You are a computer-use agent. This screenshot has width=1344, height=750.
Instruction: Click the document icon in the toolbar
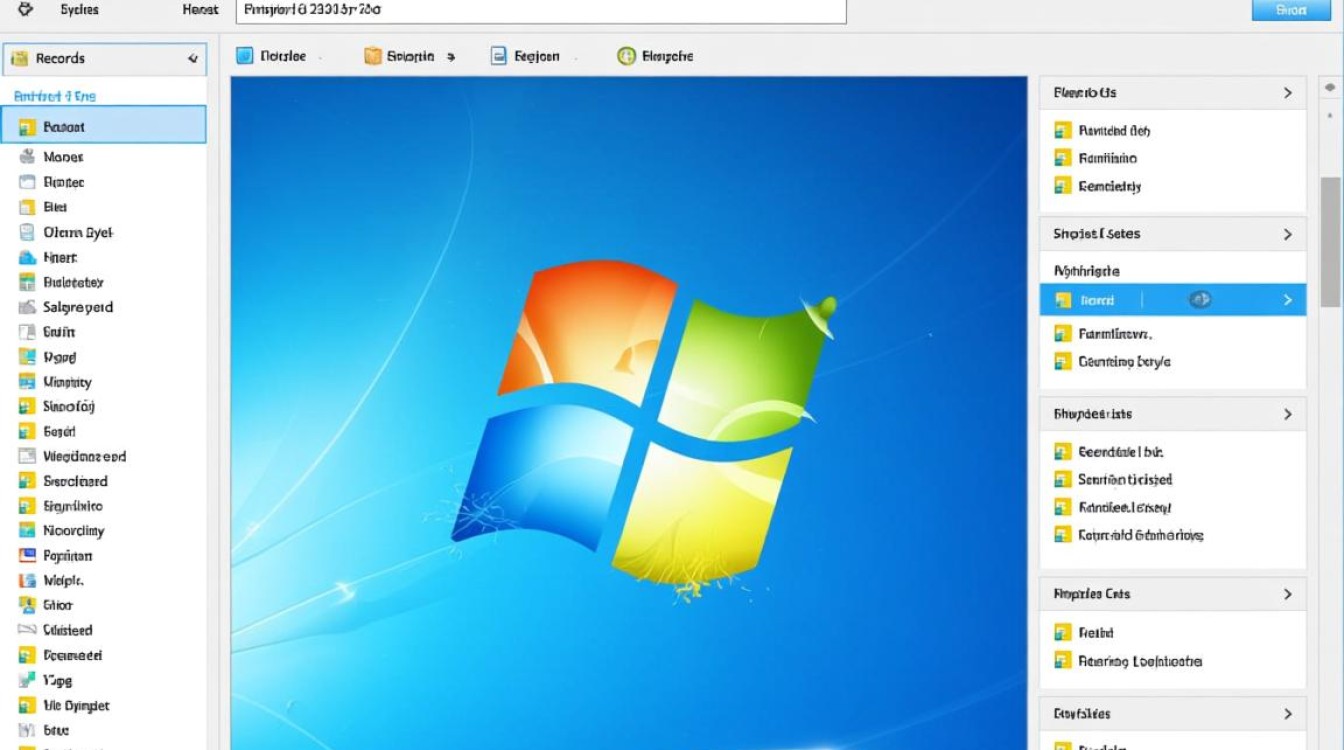pos(498,56)
